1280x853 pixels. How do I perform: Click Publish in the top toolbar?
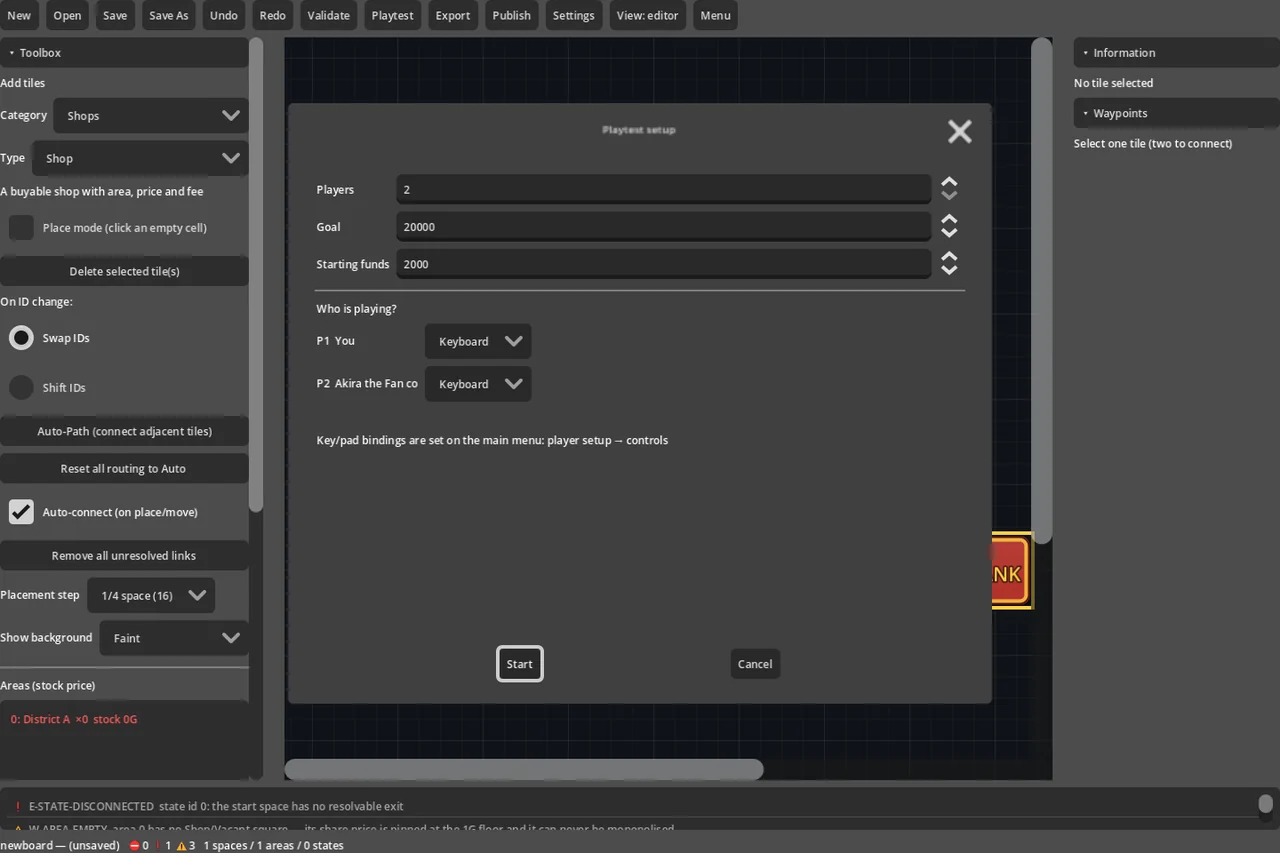tap(511, 15)
